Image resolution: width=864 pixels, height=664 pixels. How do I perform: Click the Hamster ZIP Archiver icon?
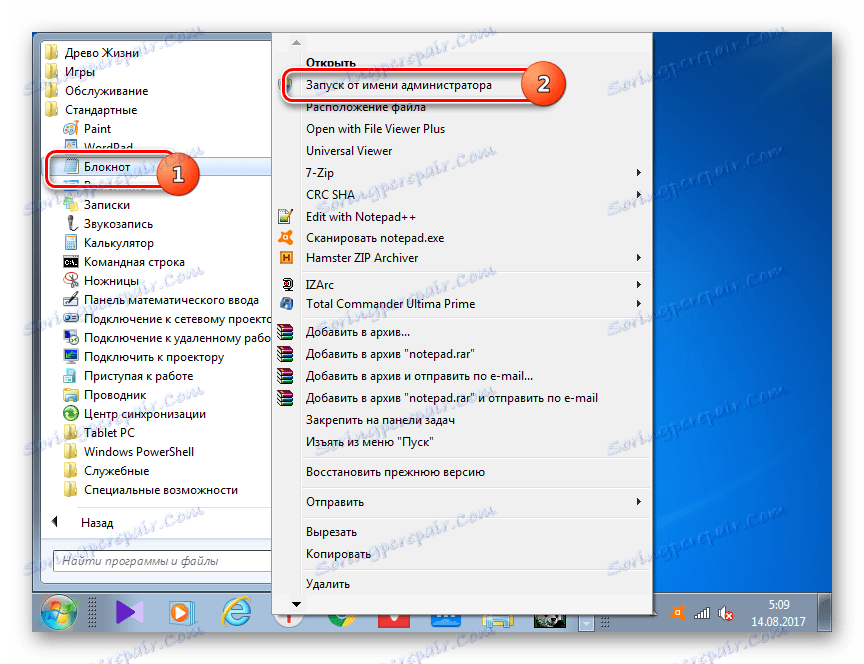[286, 258]
